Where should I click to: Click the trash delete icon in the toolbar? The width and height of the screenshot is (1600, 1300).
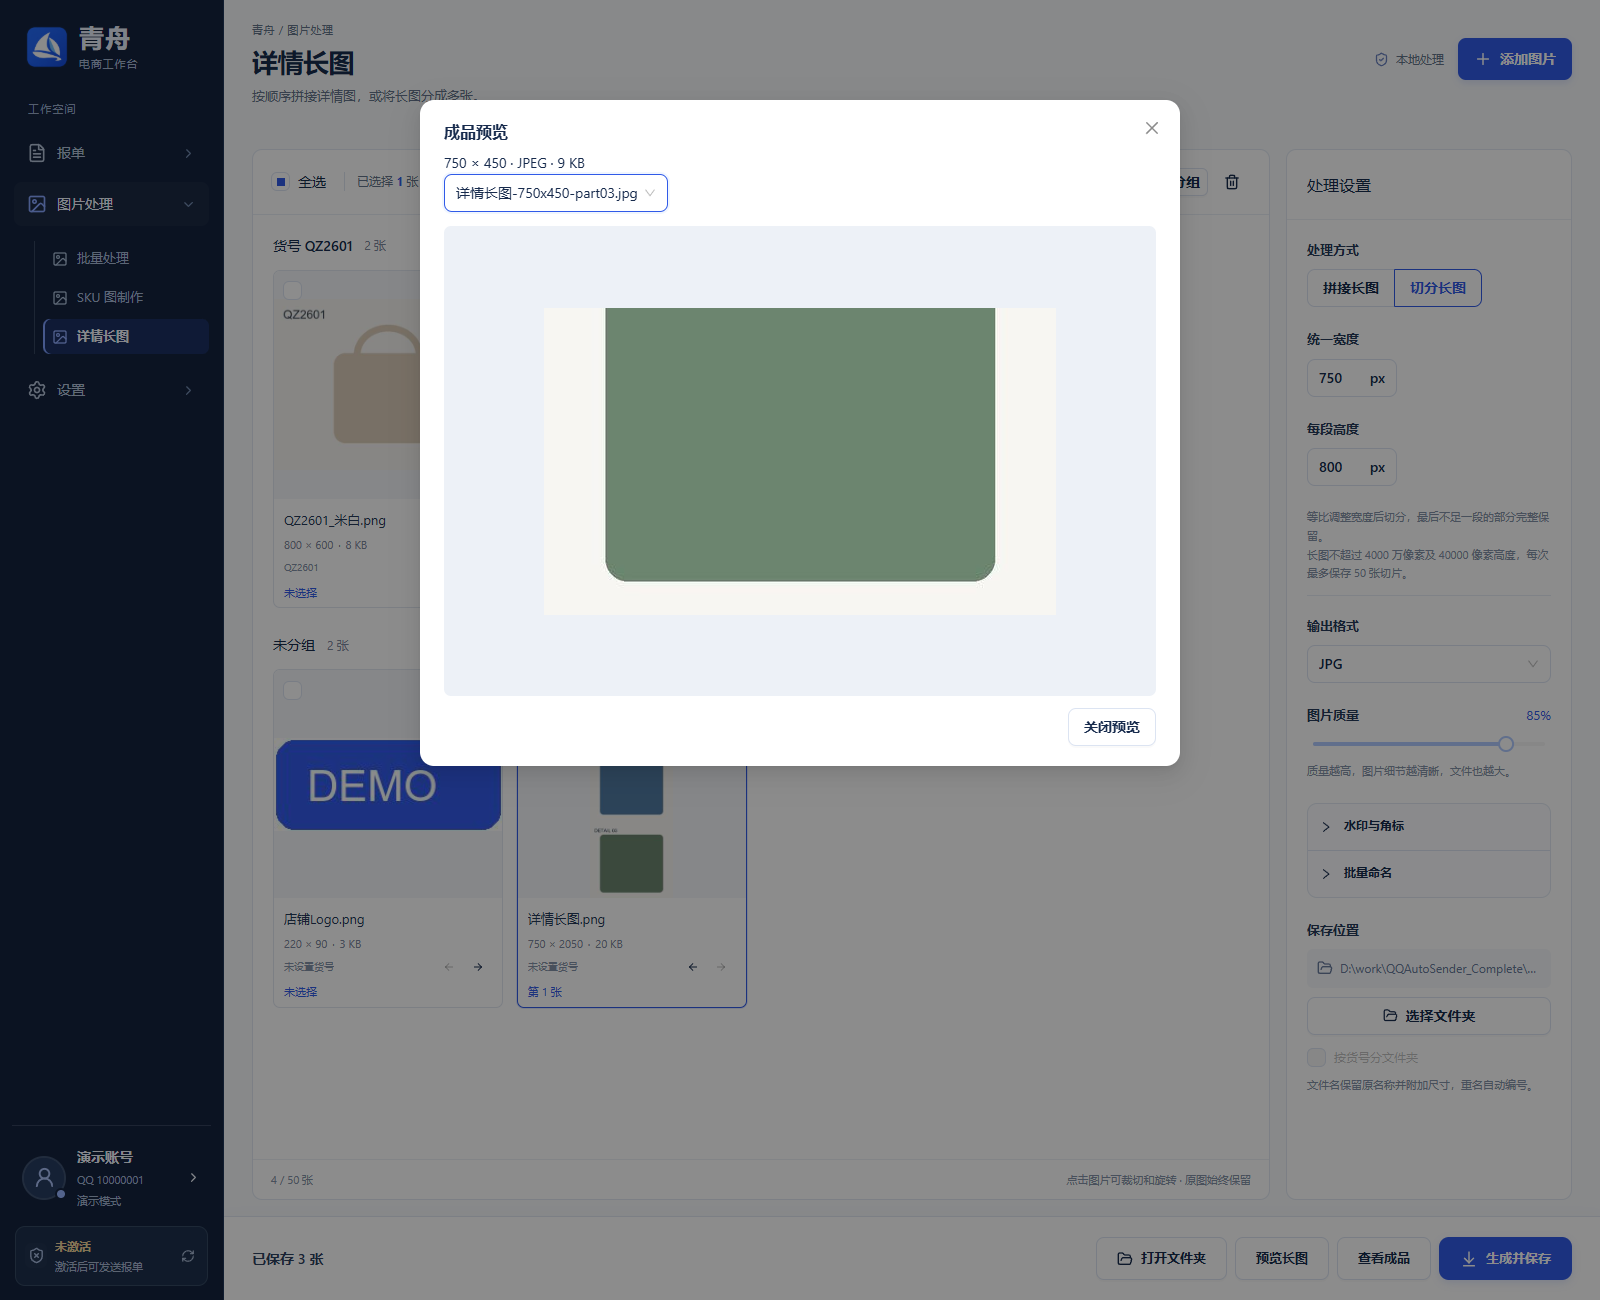click(x=1232, y=182)
